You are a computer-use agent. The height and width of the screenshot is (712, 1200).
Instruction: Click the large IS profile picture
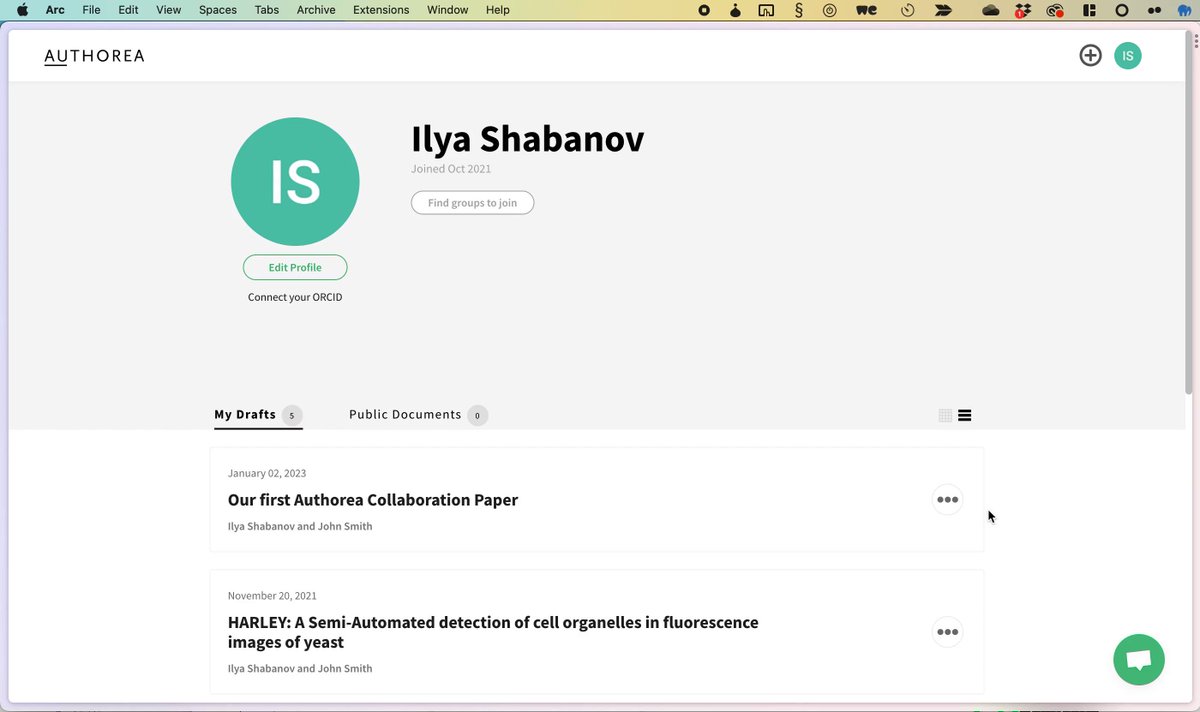pyautogui.click(x=295, y=182)
